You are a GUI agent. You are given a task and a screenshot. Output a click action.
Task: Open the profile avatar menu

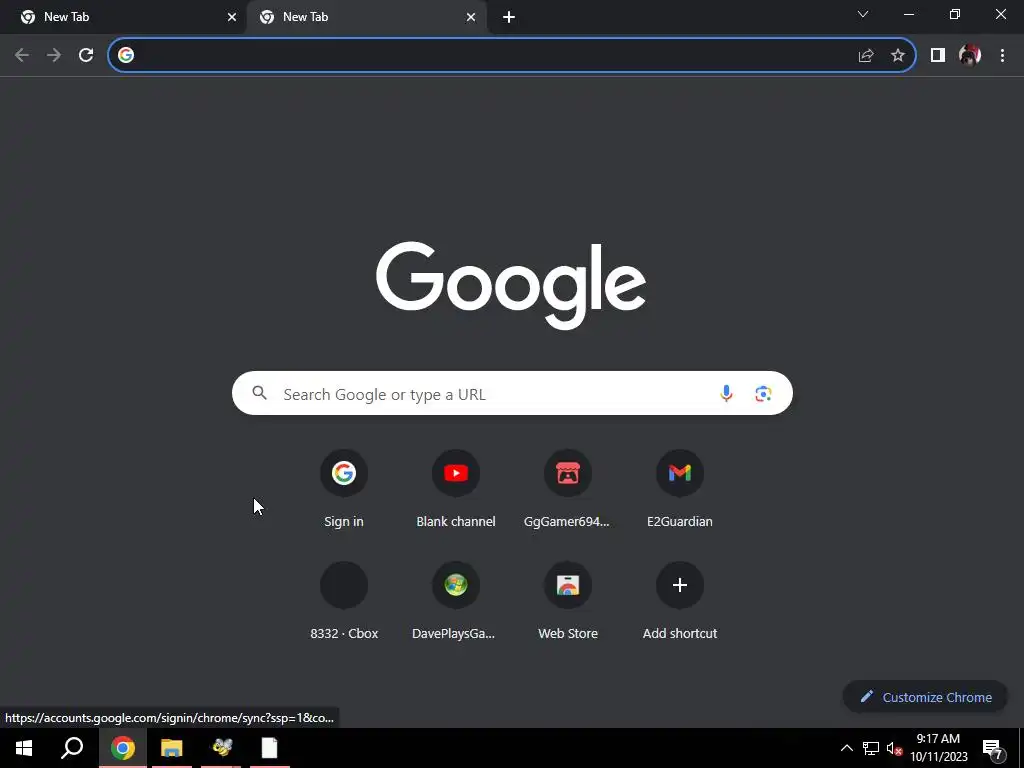click(x=970, y=56)
